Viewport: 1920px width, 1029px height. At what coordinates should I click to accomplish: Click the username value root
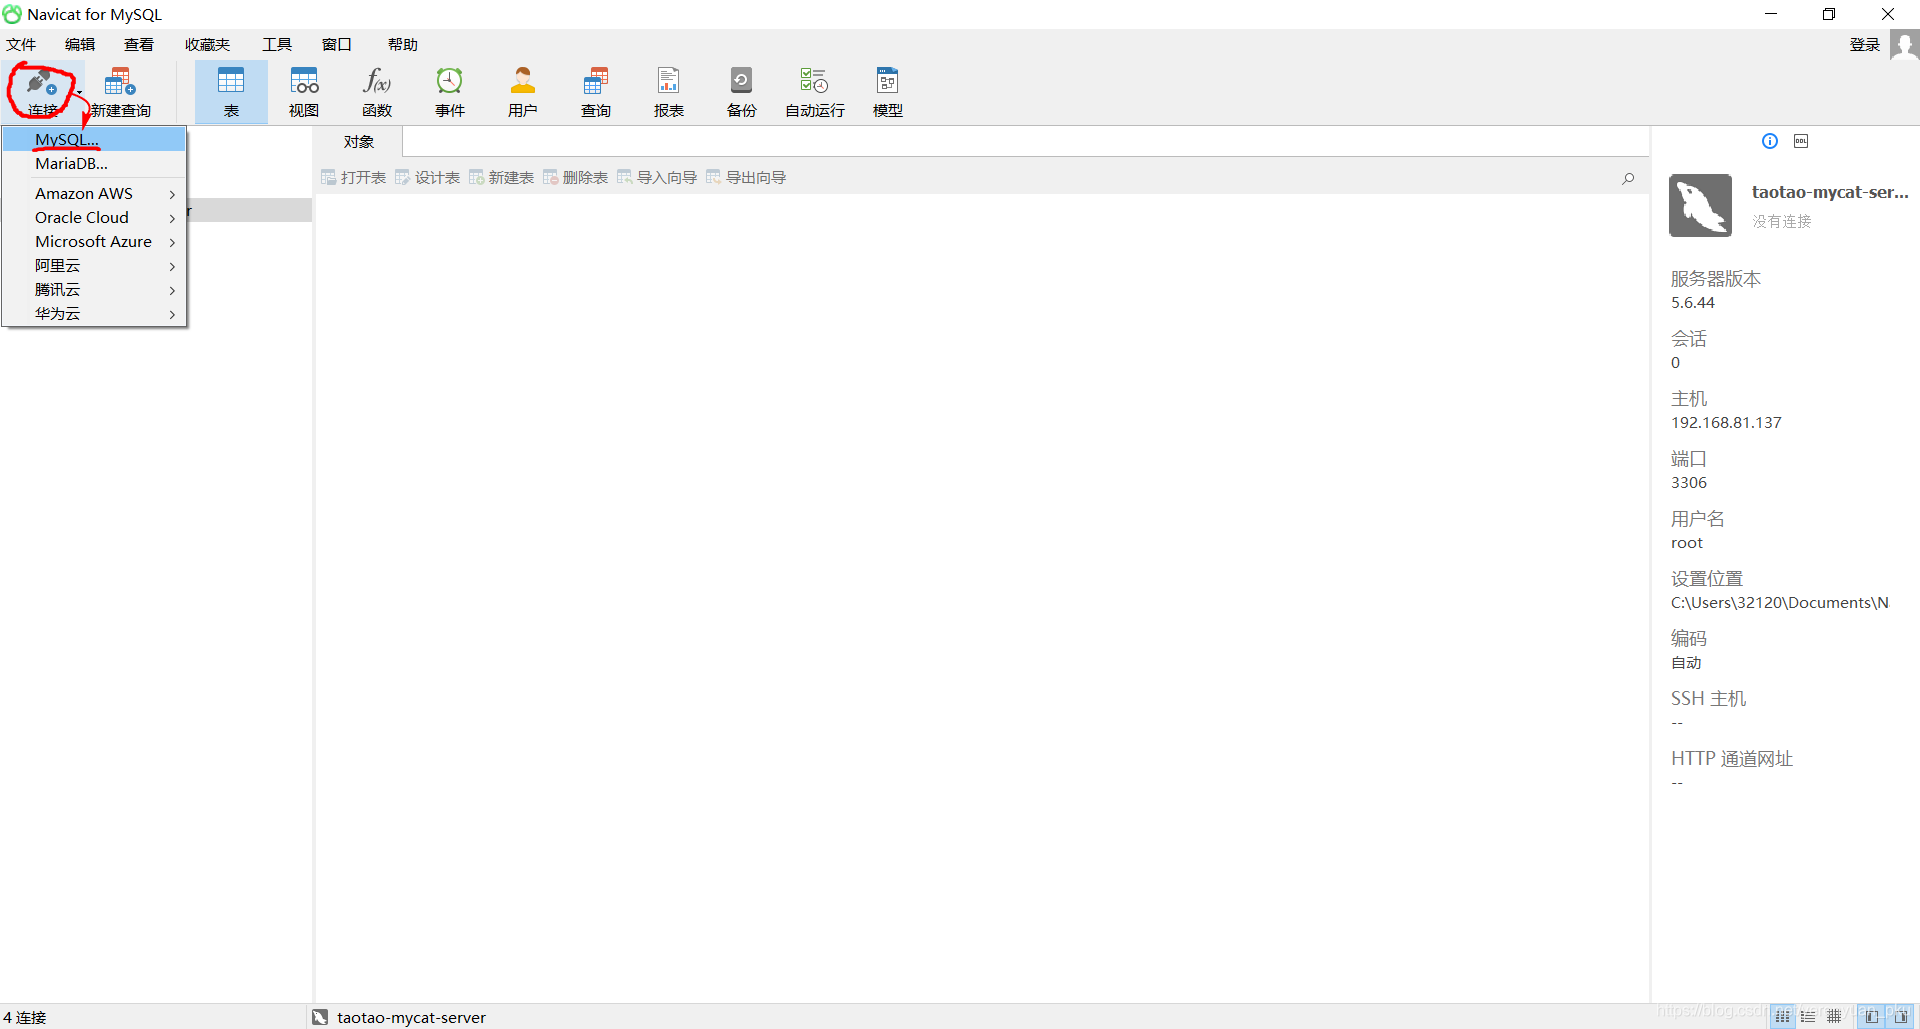pyautogui.click(x=1686, y=543)
